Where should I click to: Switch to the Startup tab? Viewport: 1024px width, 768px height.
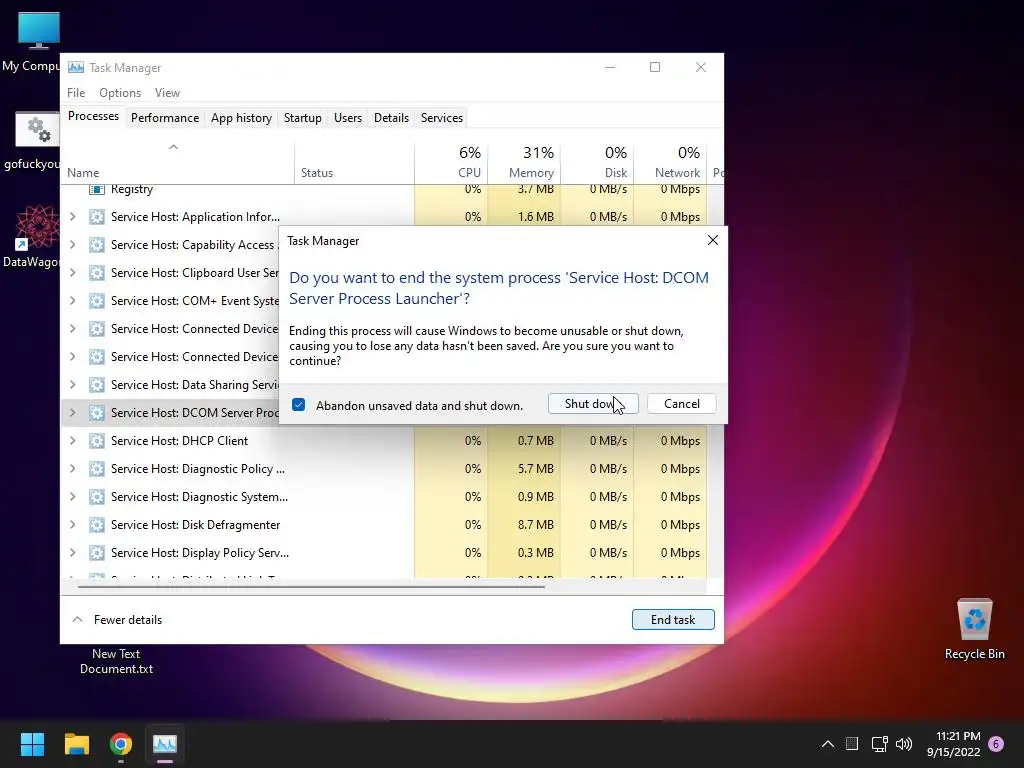(302, 118)
